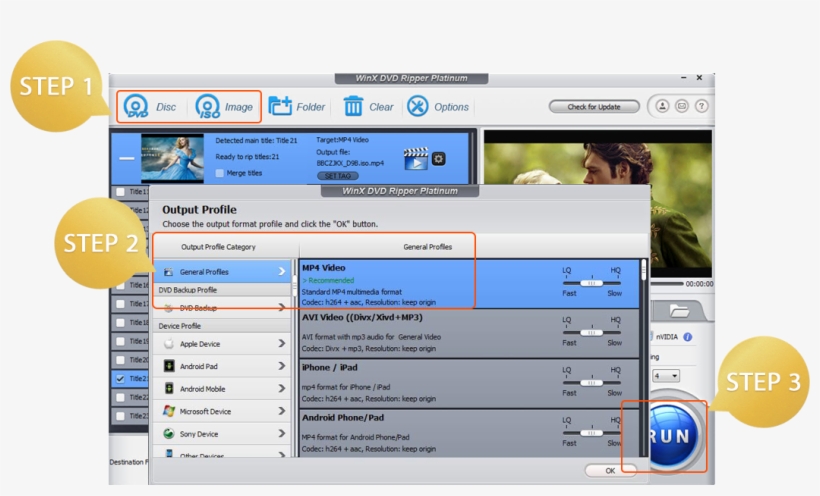Check the Title23 checkbox

[x=120, y=416]
